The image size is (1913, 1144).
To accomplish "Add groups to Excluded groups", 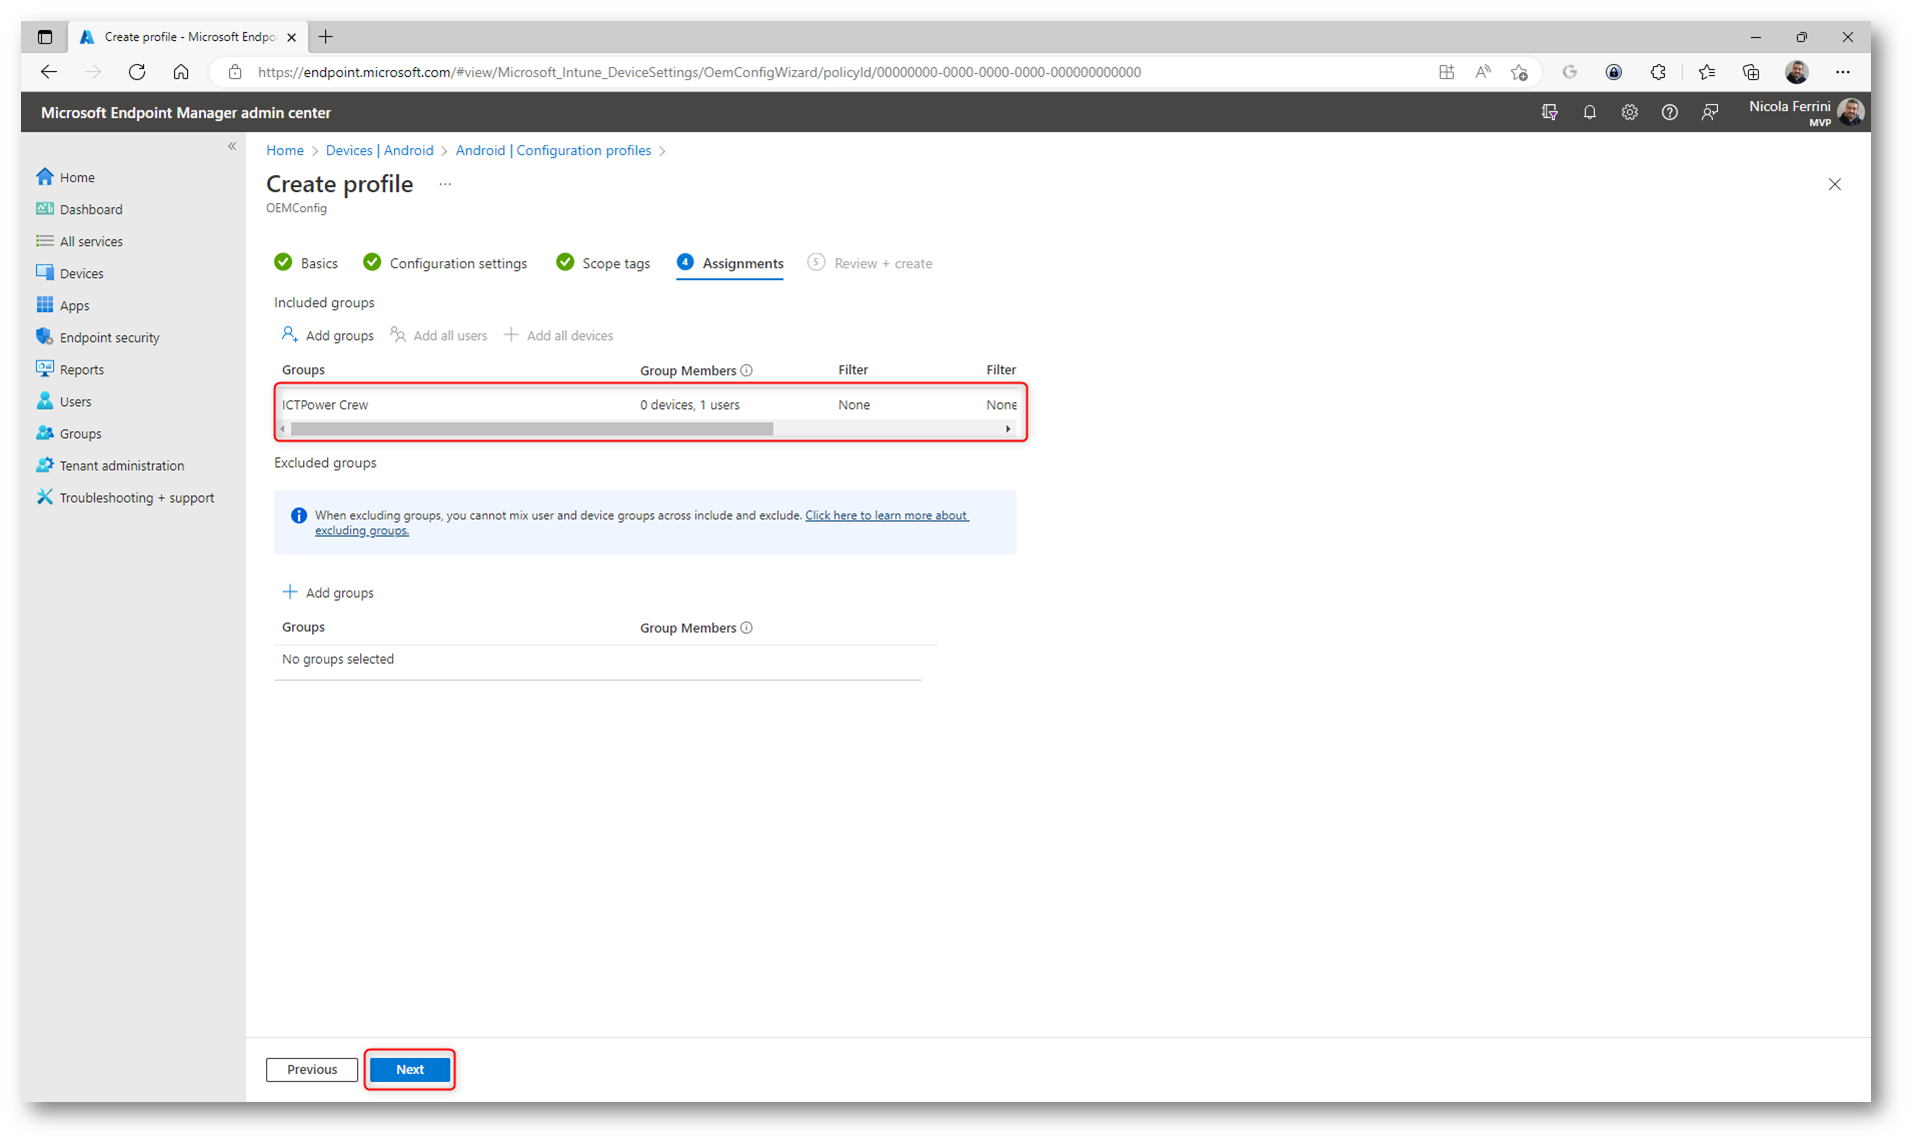I will coord(327,592).
